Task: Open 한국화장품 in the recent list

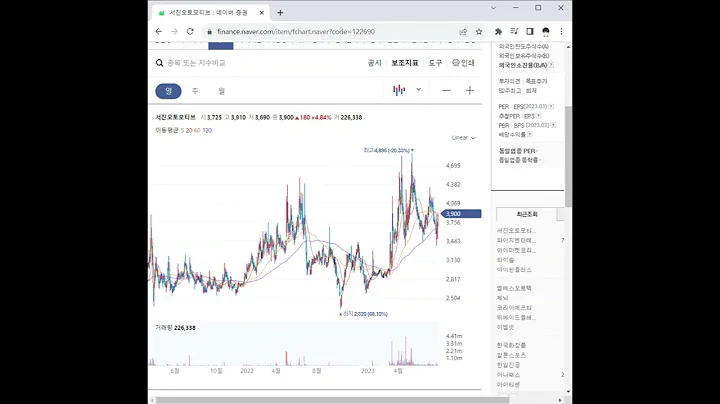Action: tap(511, 345)
